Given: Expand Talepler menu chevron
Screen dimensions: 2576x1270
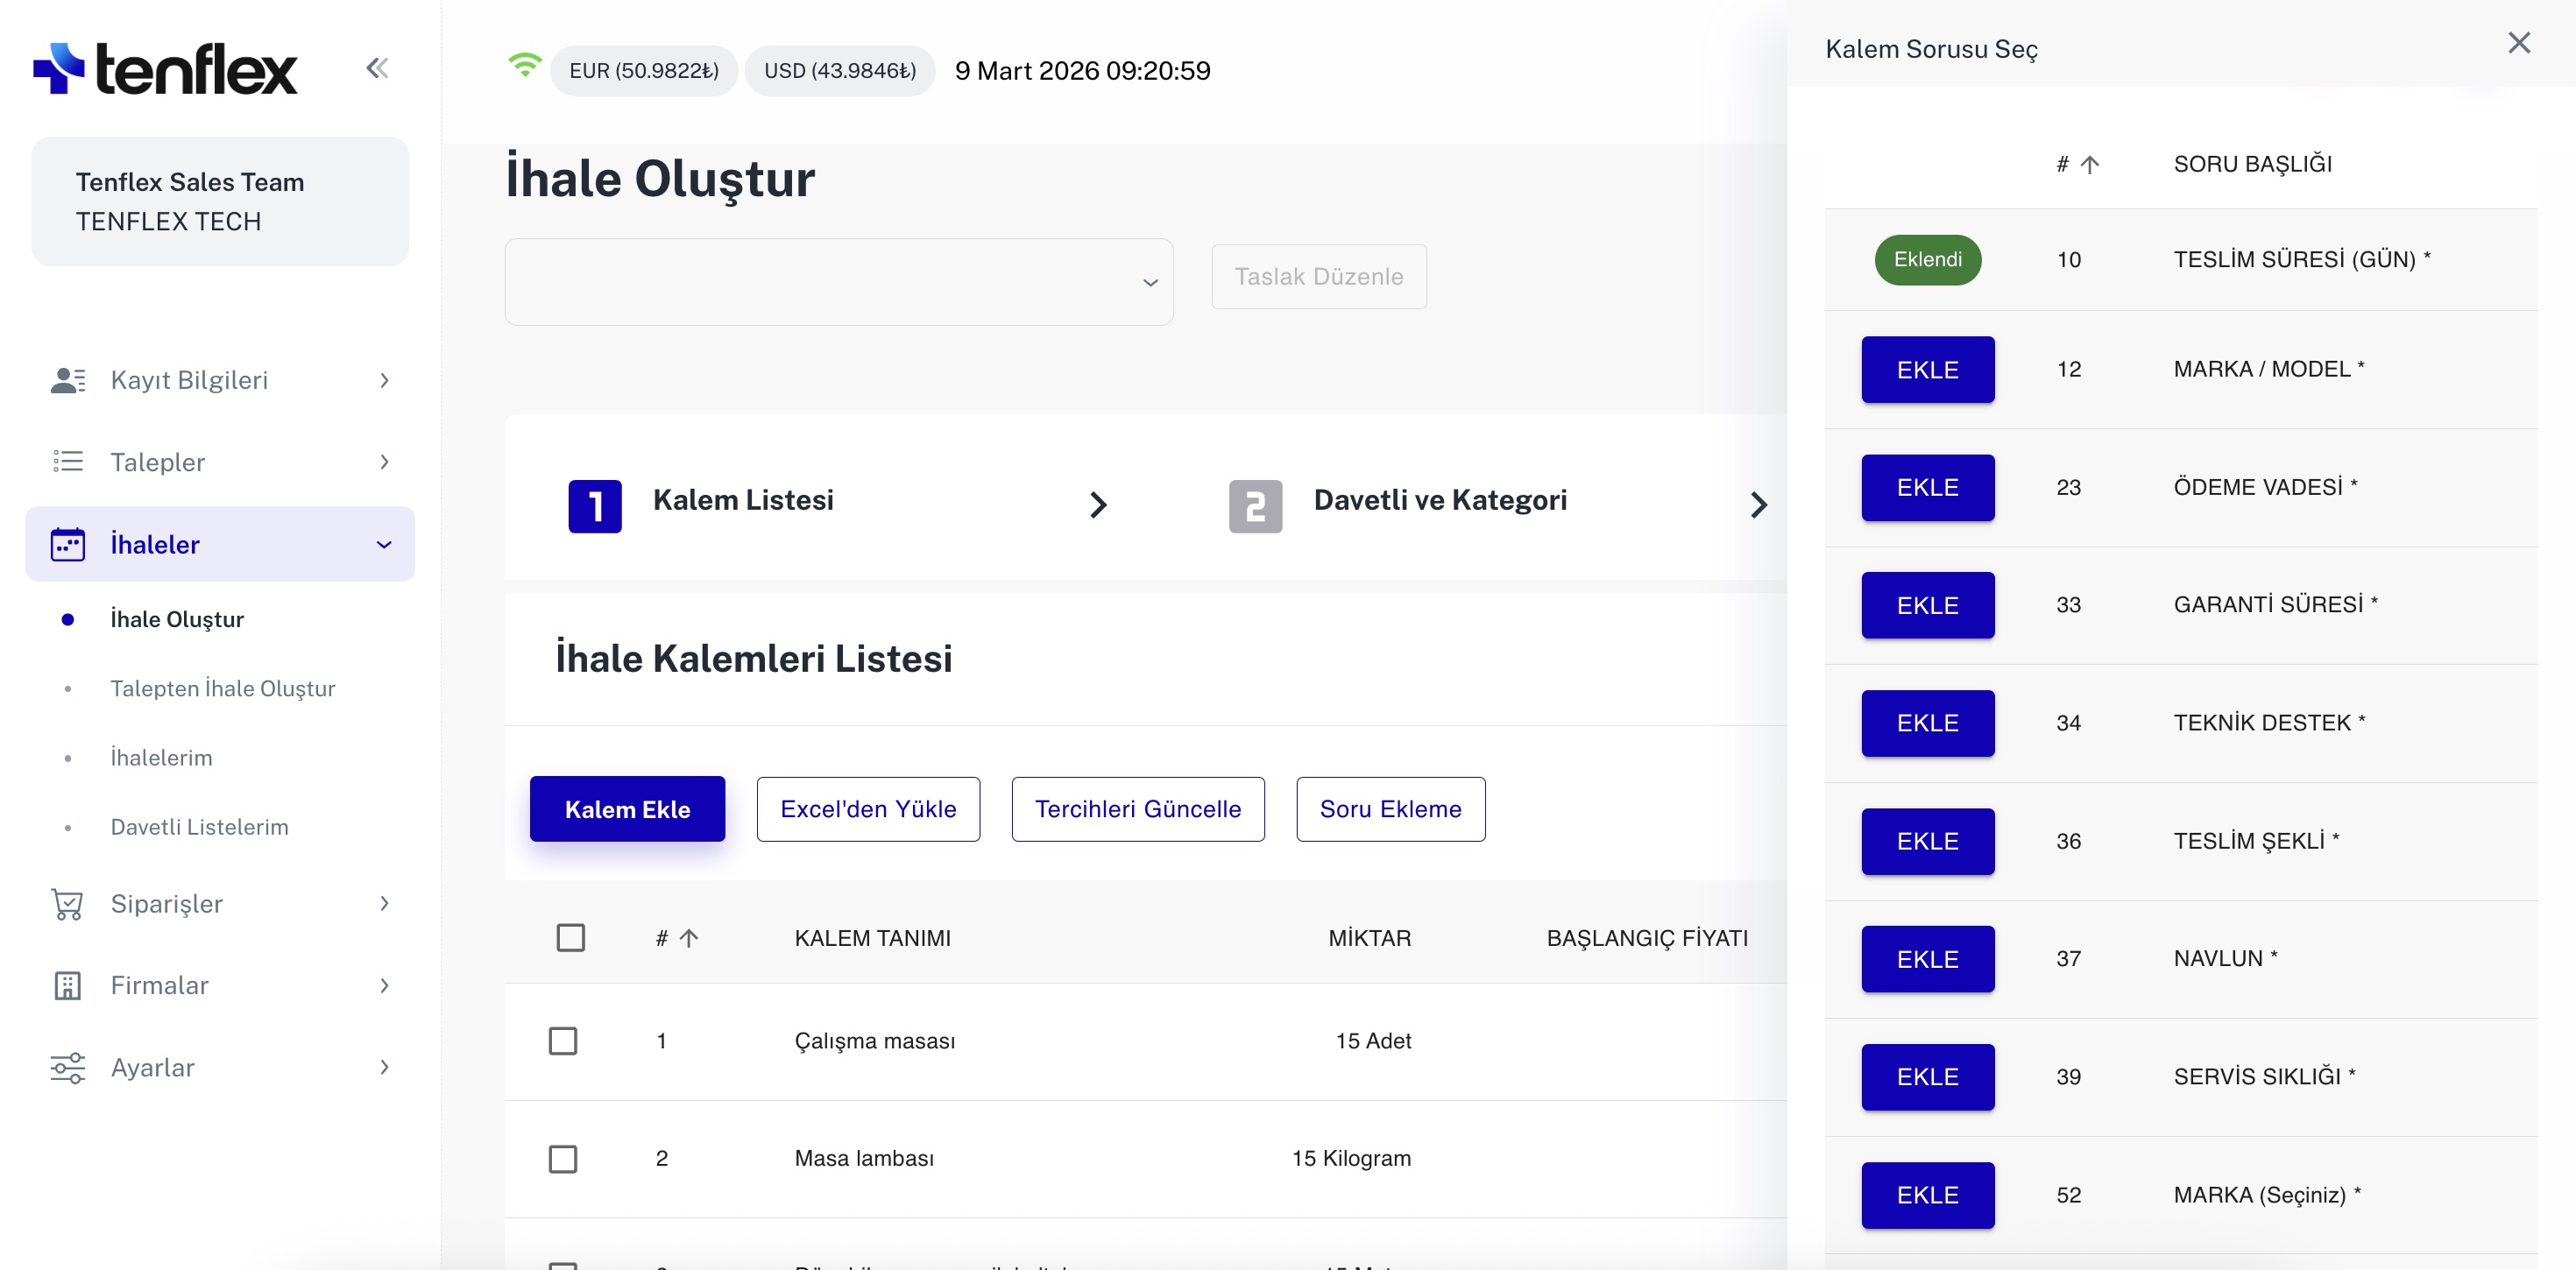Looking at the screenshot, I should pos(384,461).
